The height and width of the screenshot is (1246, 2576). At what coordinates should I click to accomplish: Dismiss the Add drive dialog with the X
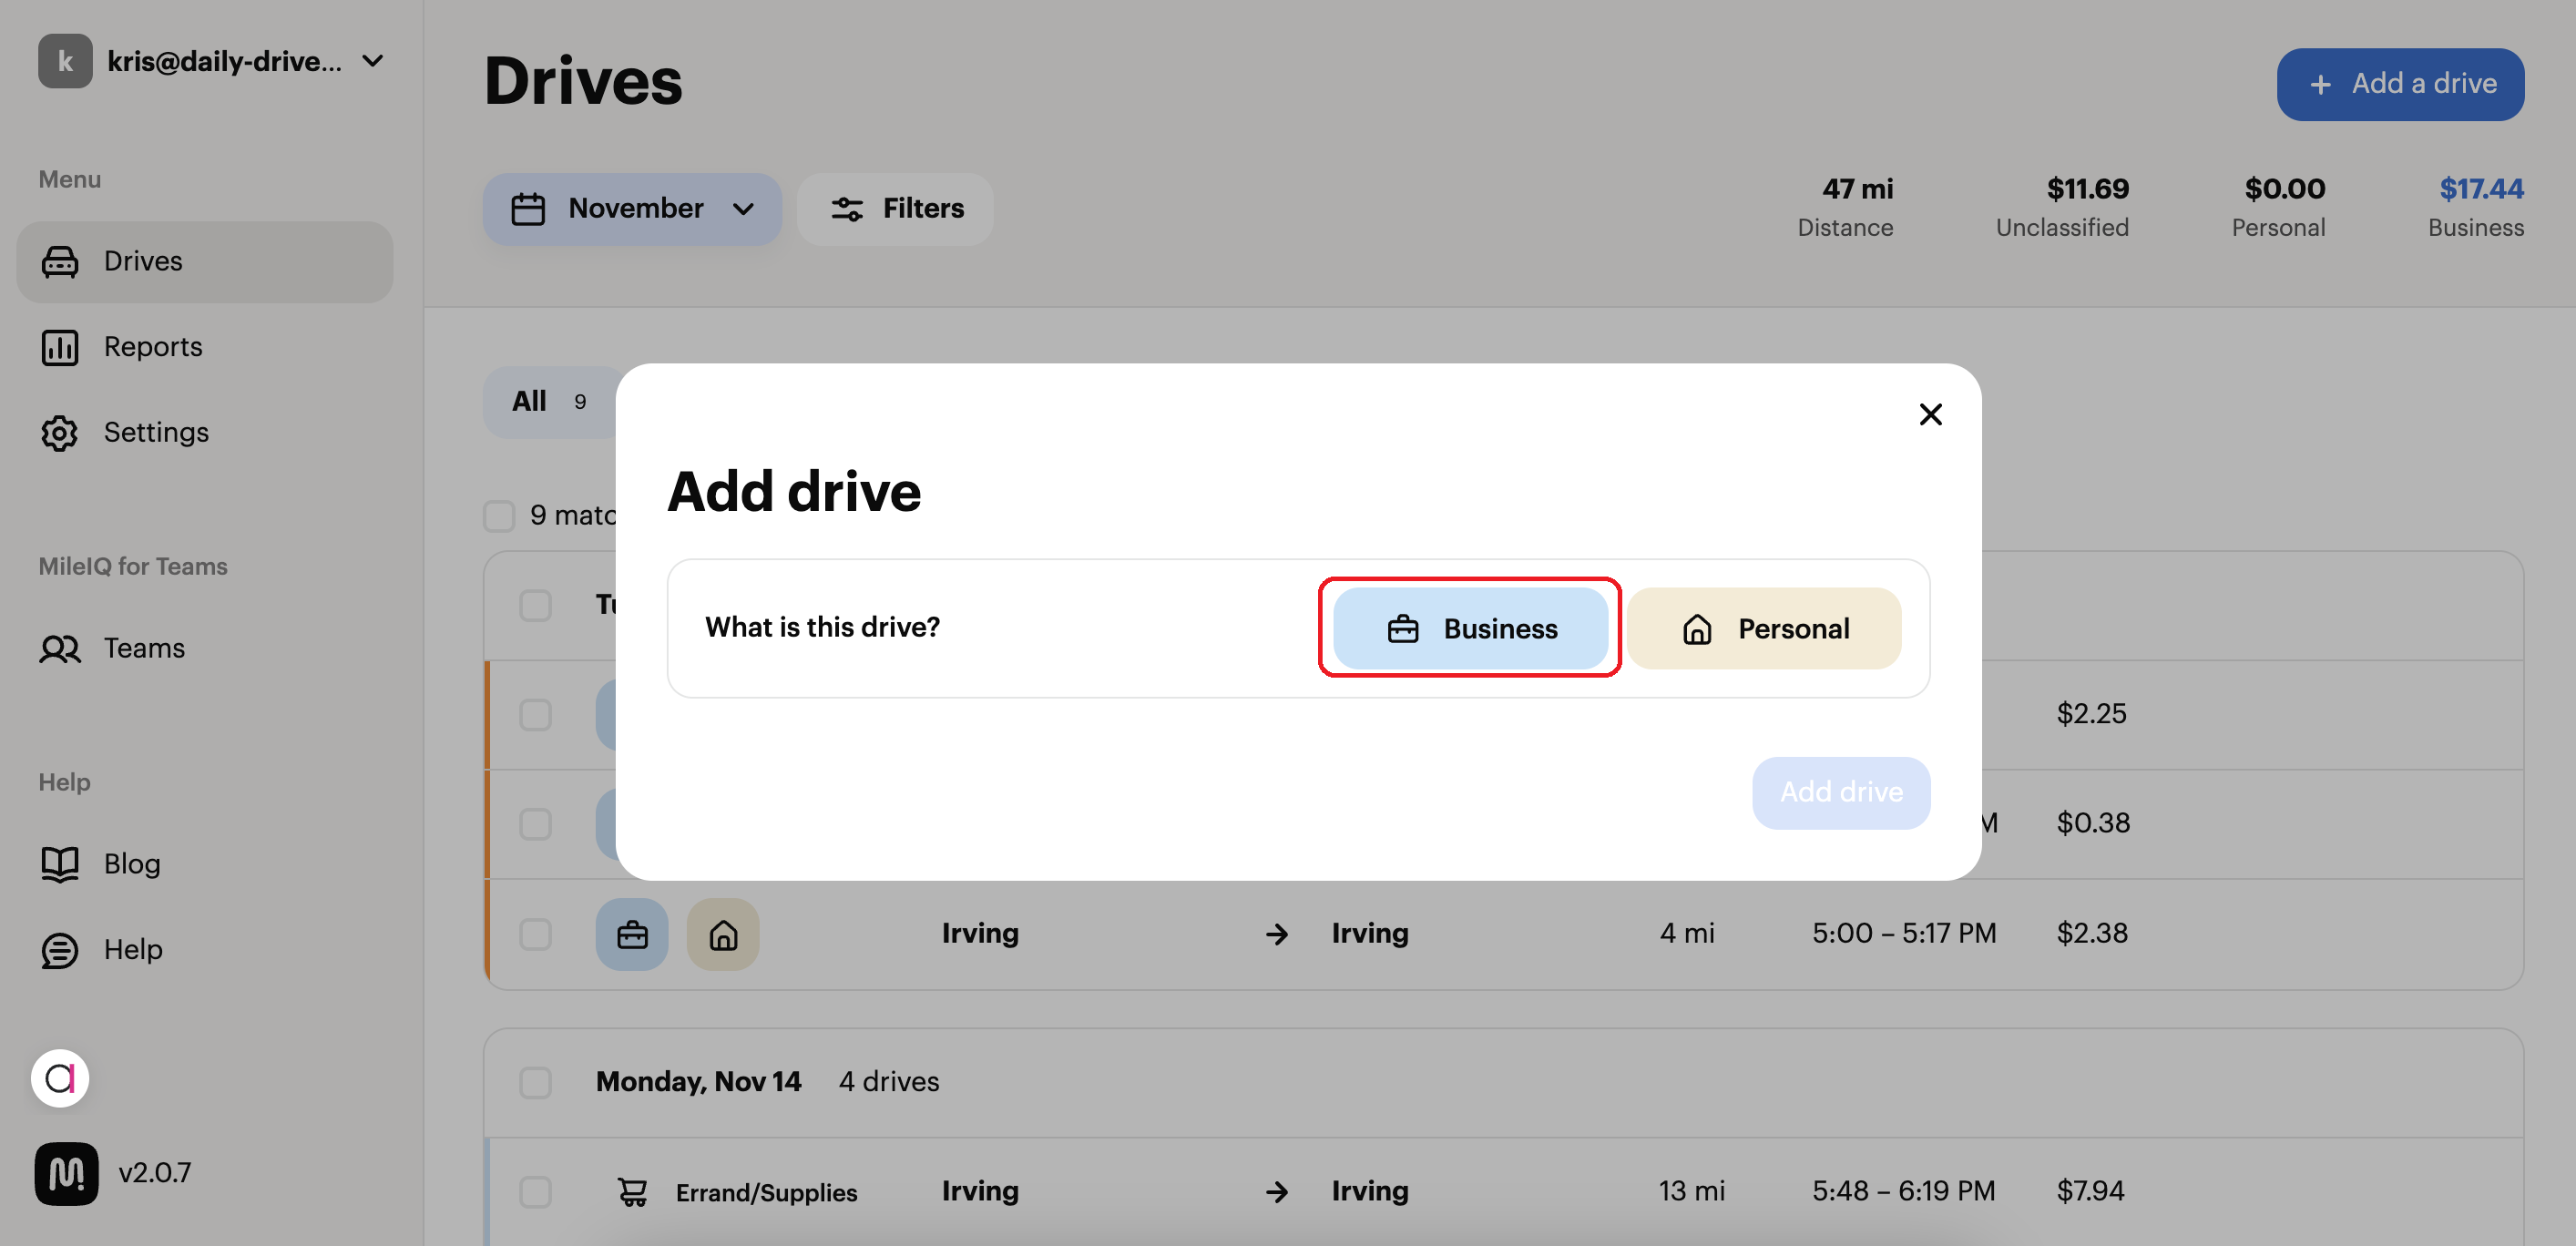(1930, 413)
